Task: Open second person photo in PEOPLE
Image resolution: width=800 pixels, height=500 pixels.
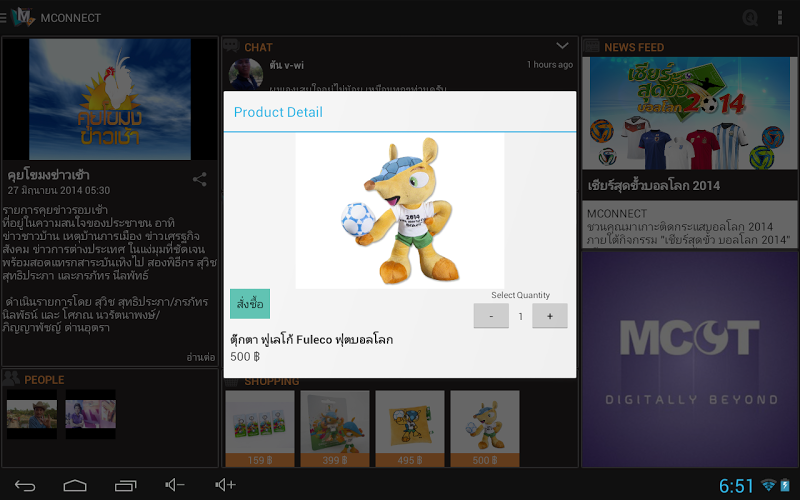Action: click(x=90, y=414)
